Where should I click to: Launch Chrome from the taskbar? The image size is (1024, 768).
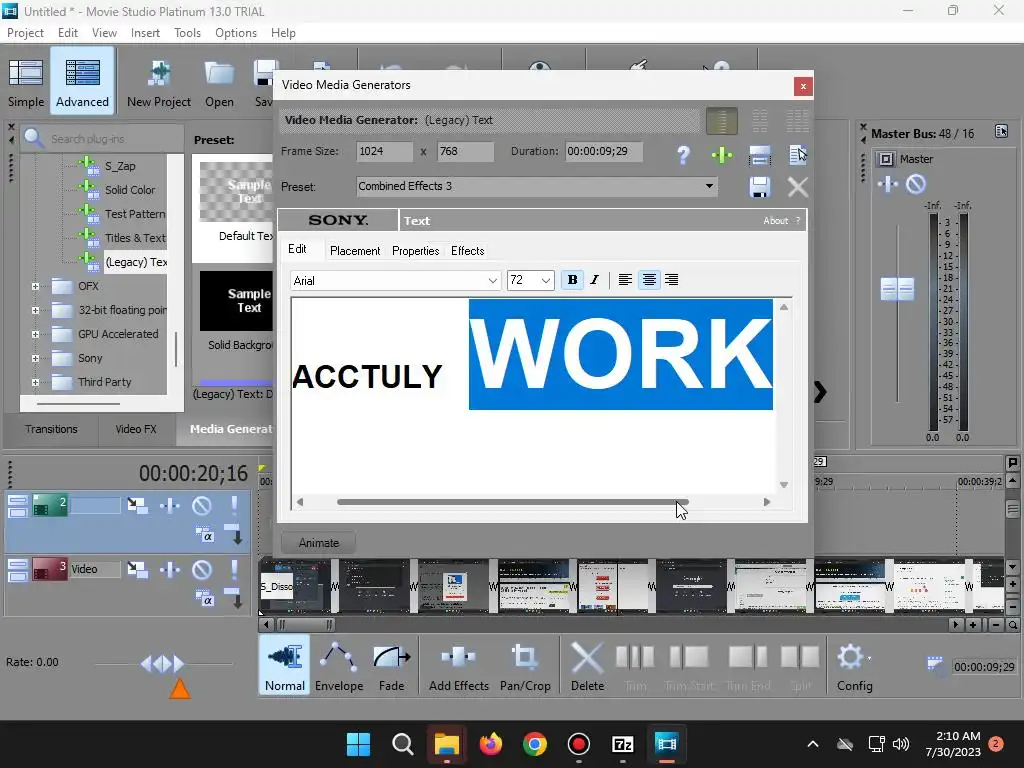[x=534, y=744]
